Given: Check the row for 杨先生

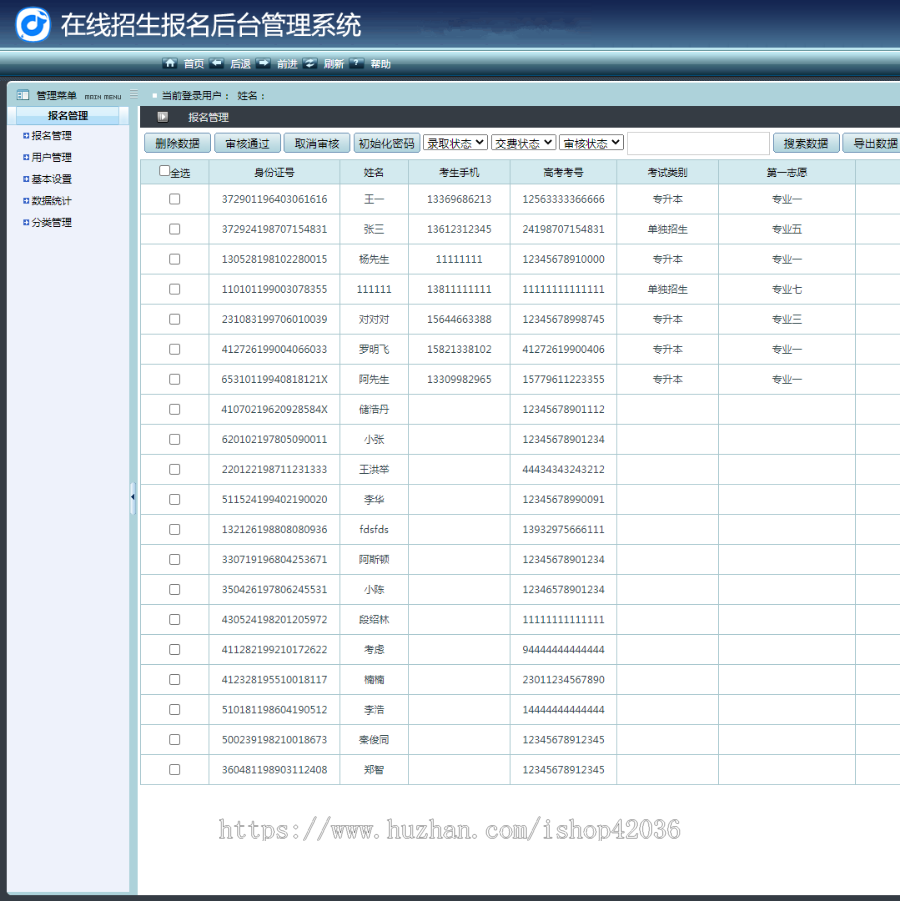Looking at the screenshot, I should [x=175, y=259].
